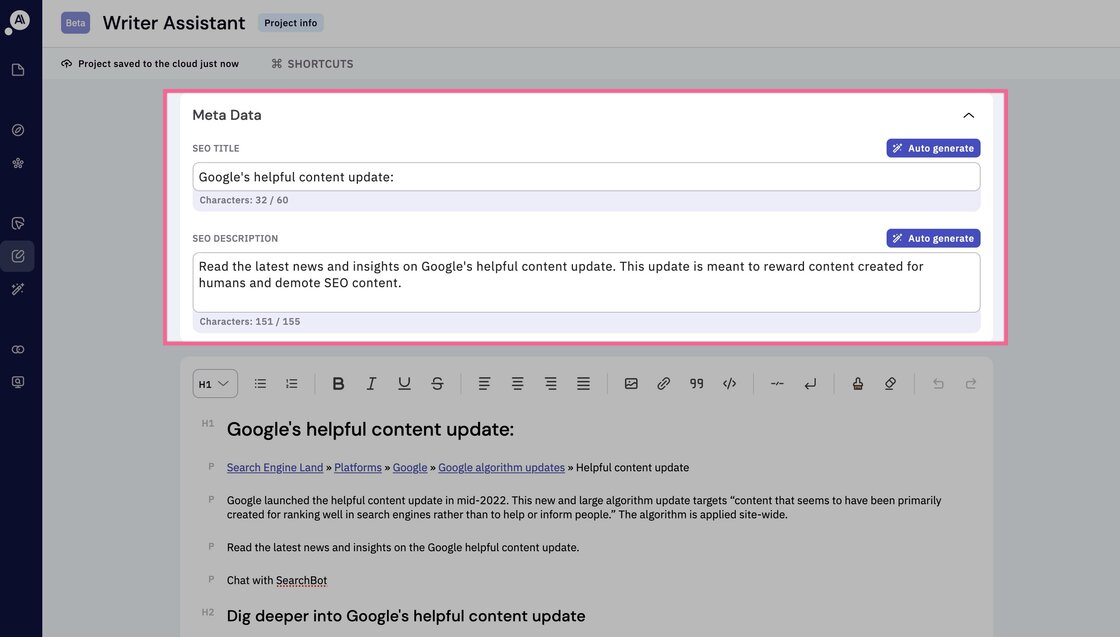Toggle underline formatting
The image size is (1120, 637).
(x=404, y=383)
